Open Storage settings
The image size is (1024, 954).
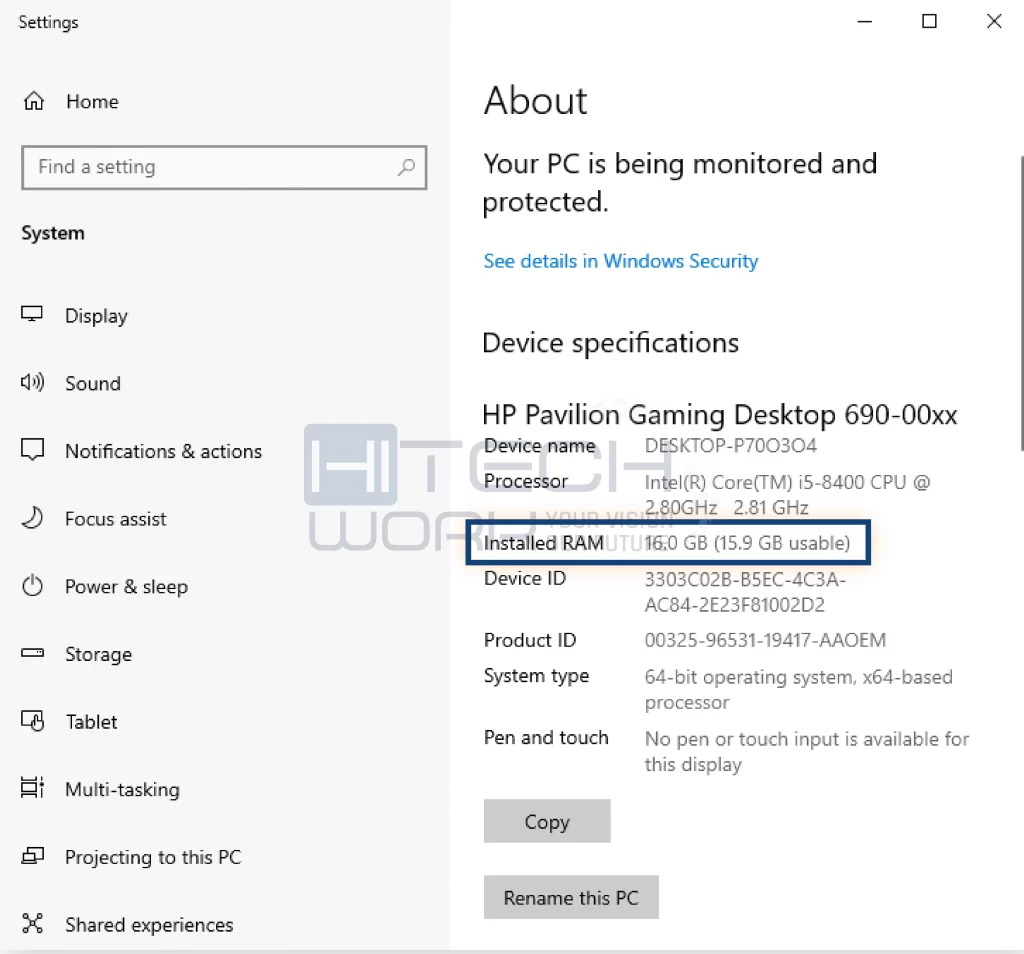pyautogui.click(x=98, y=654)
